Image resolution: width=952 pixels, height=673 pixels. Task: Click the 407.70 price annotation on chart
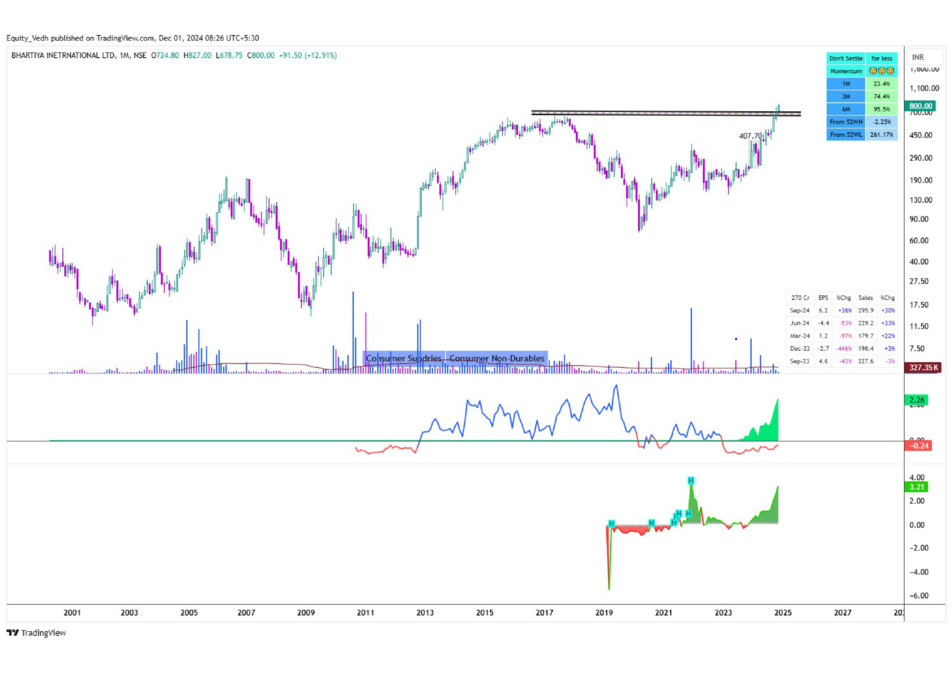pyautogui.click(x=750, y=136)
